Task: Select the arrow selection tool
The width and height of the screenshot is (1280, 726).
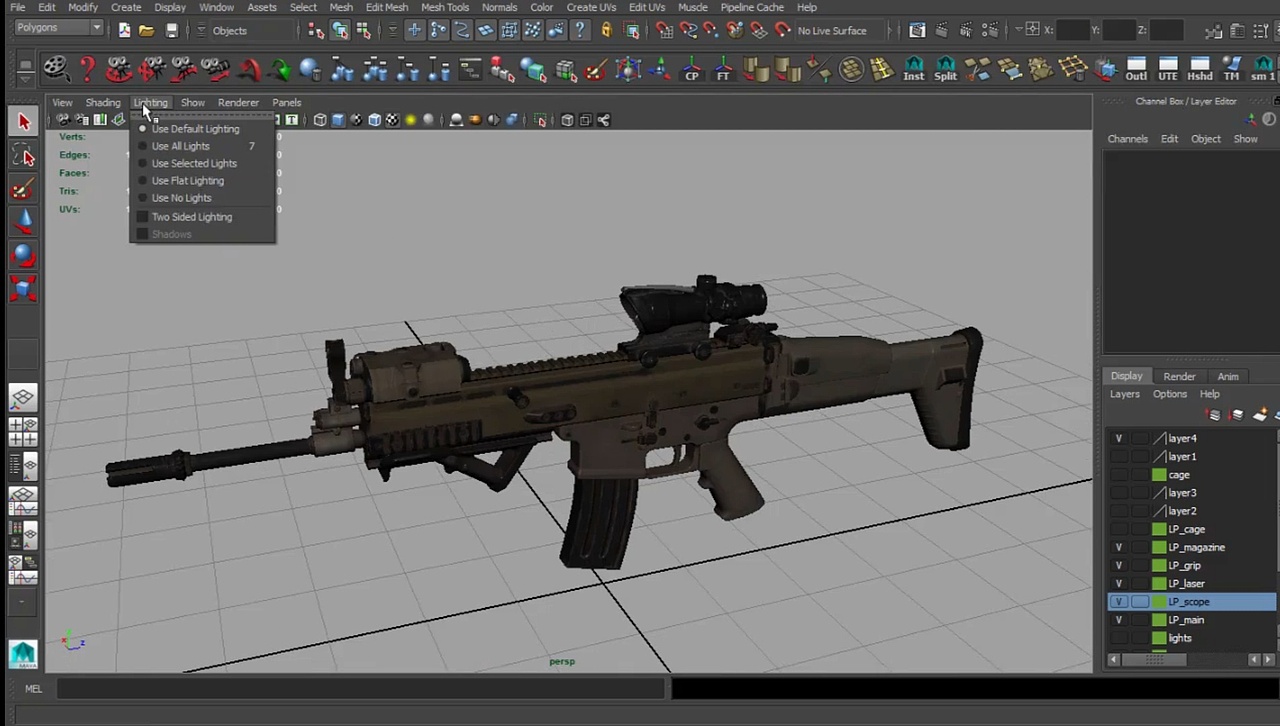Action: coord(24,120)
